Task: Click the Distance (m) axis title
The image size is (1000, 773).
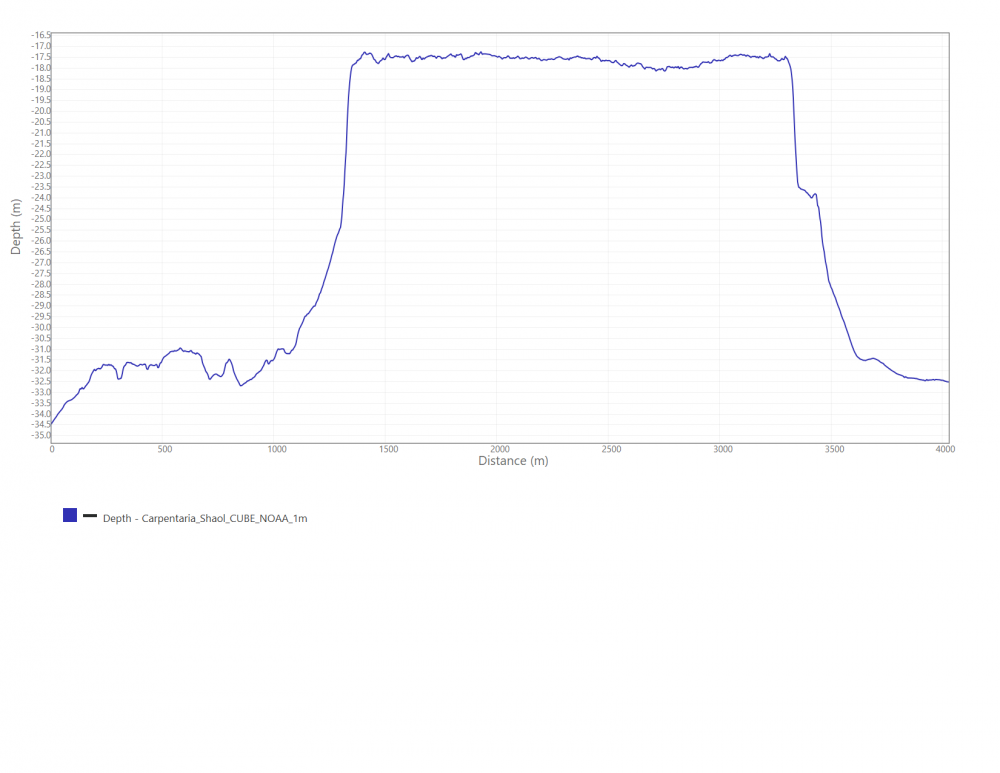Action: 513,460
